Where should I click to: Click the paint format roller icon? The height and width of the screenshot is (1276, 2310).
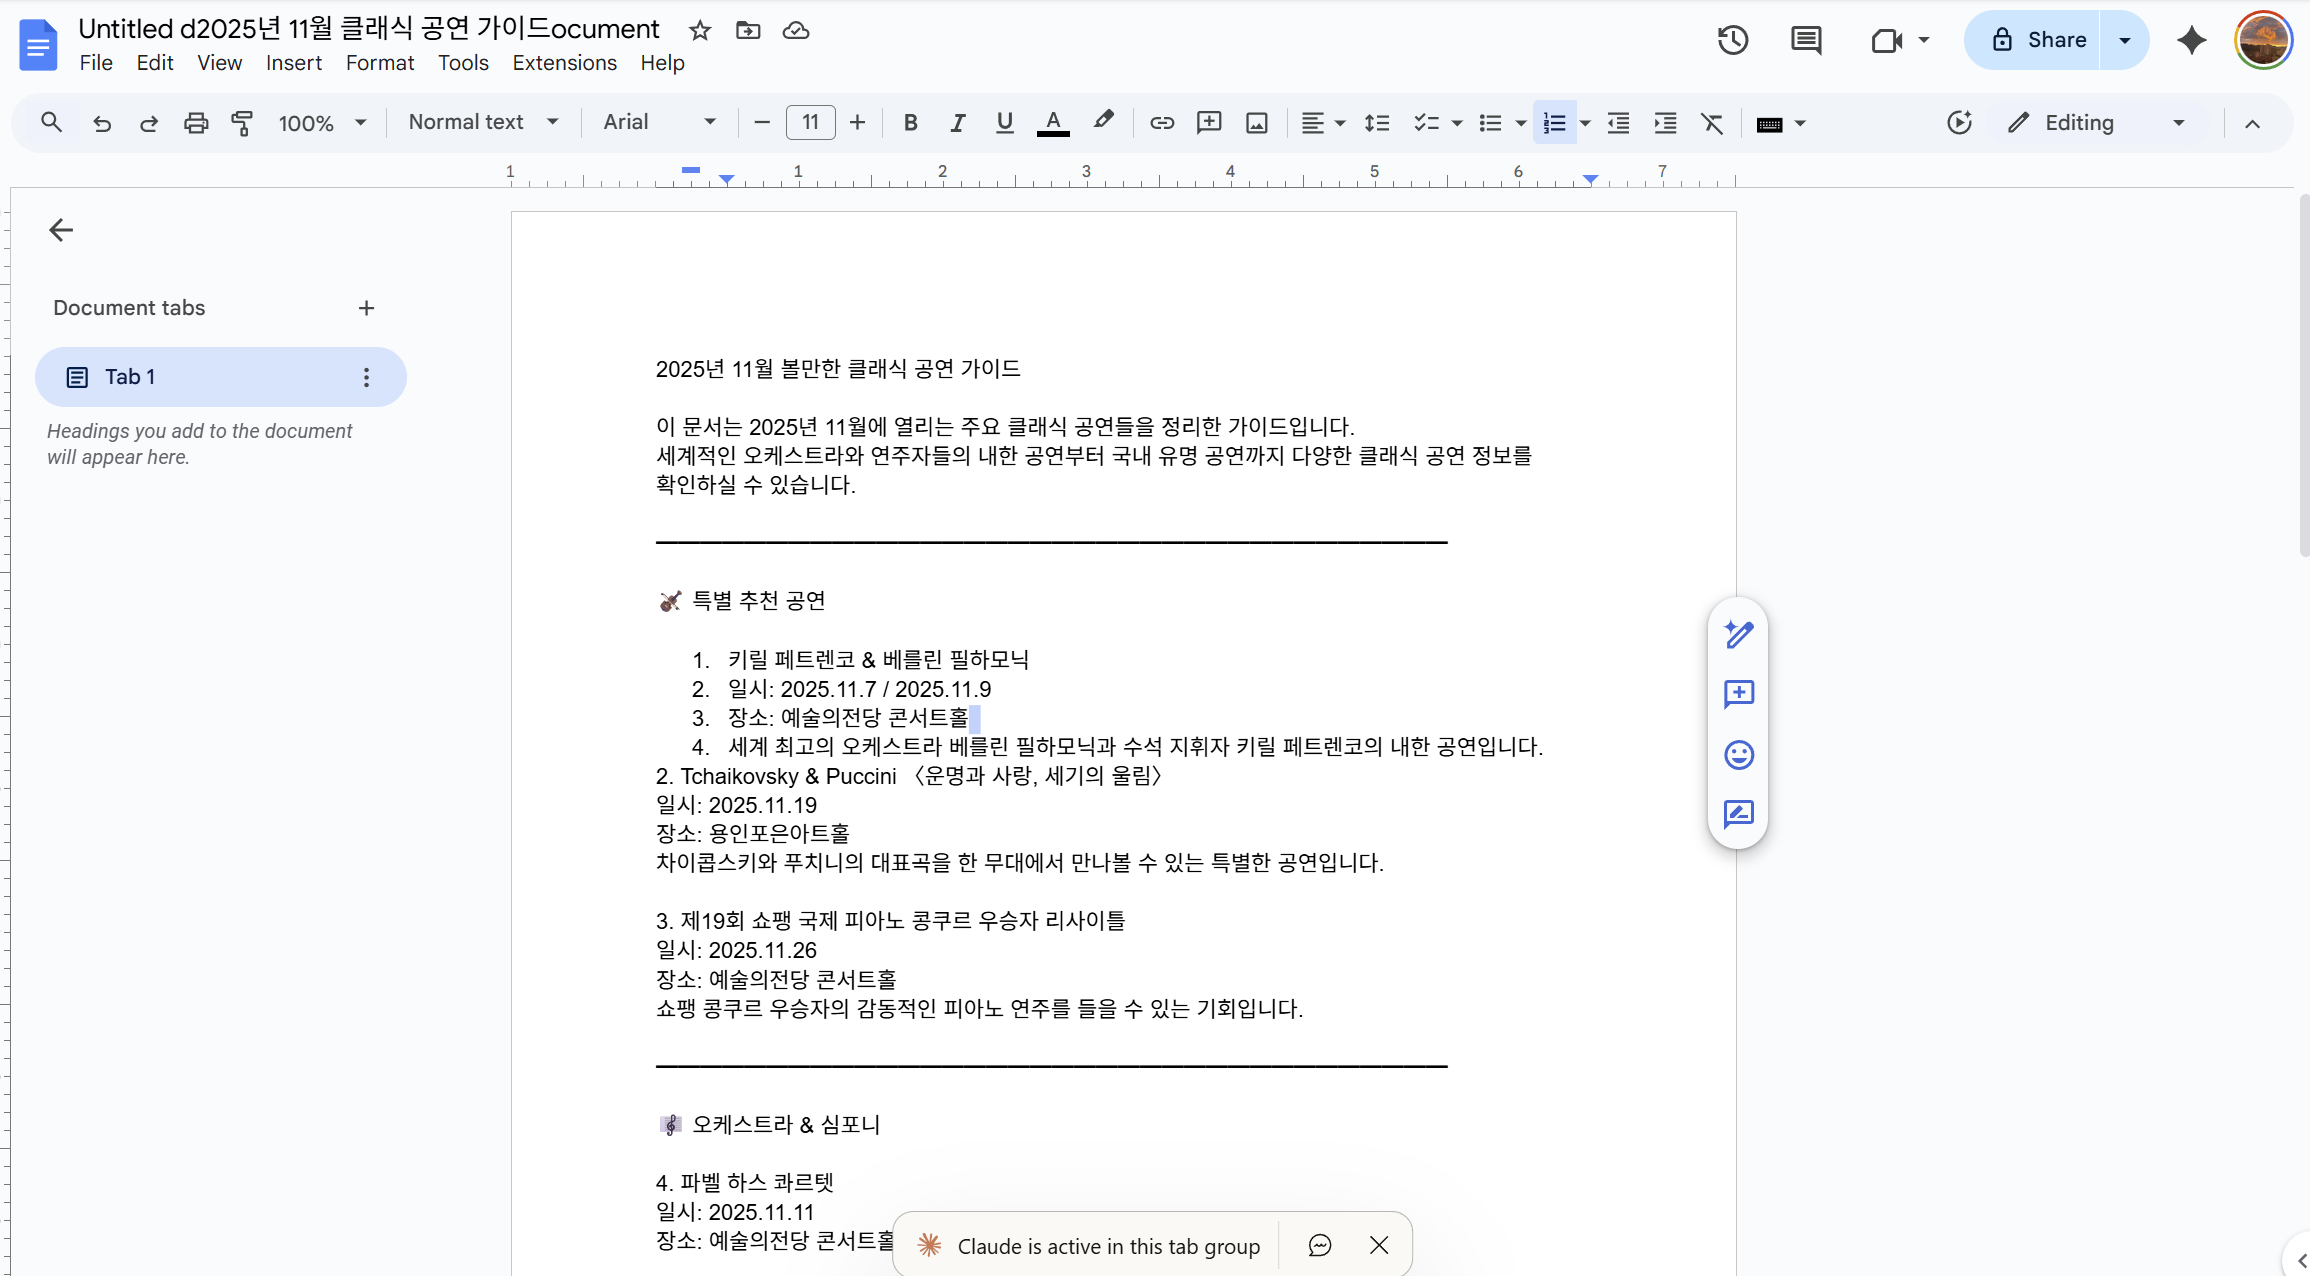coord(242,123)
